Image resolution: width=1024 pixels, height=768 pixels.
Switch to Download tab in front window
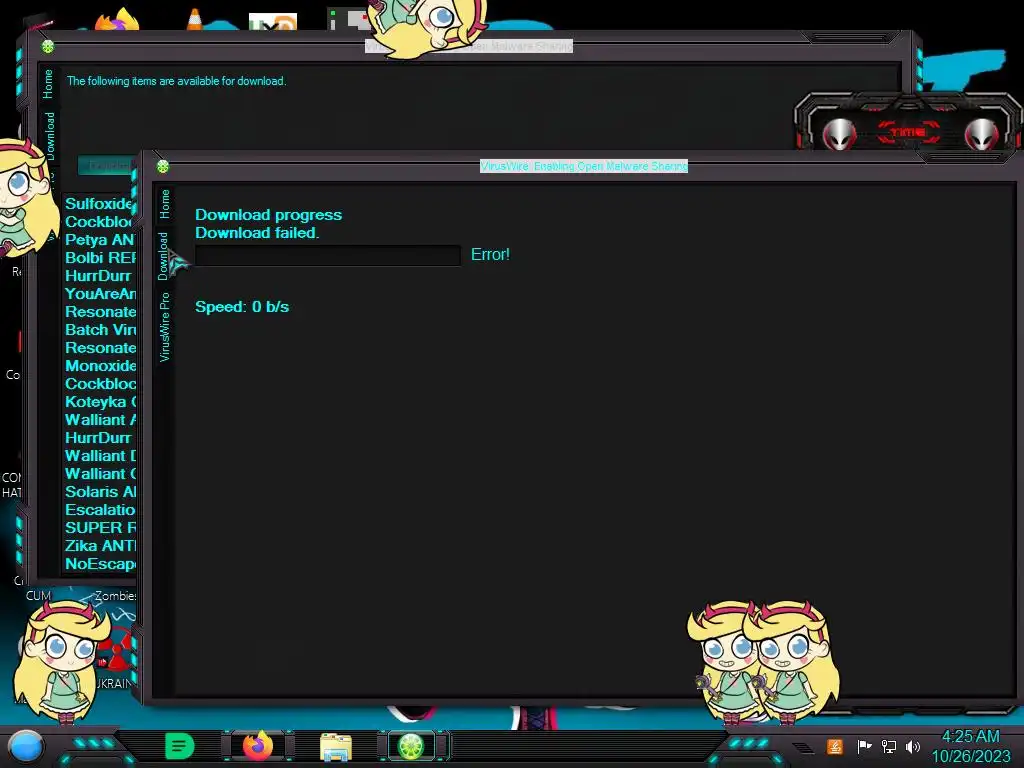tap(163, 256)
